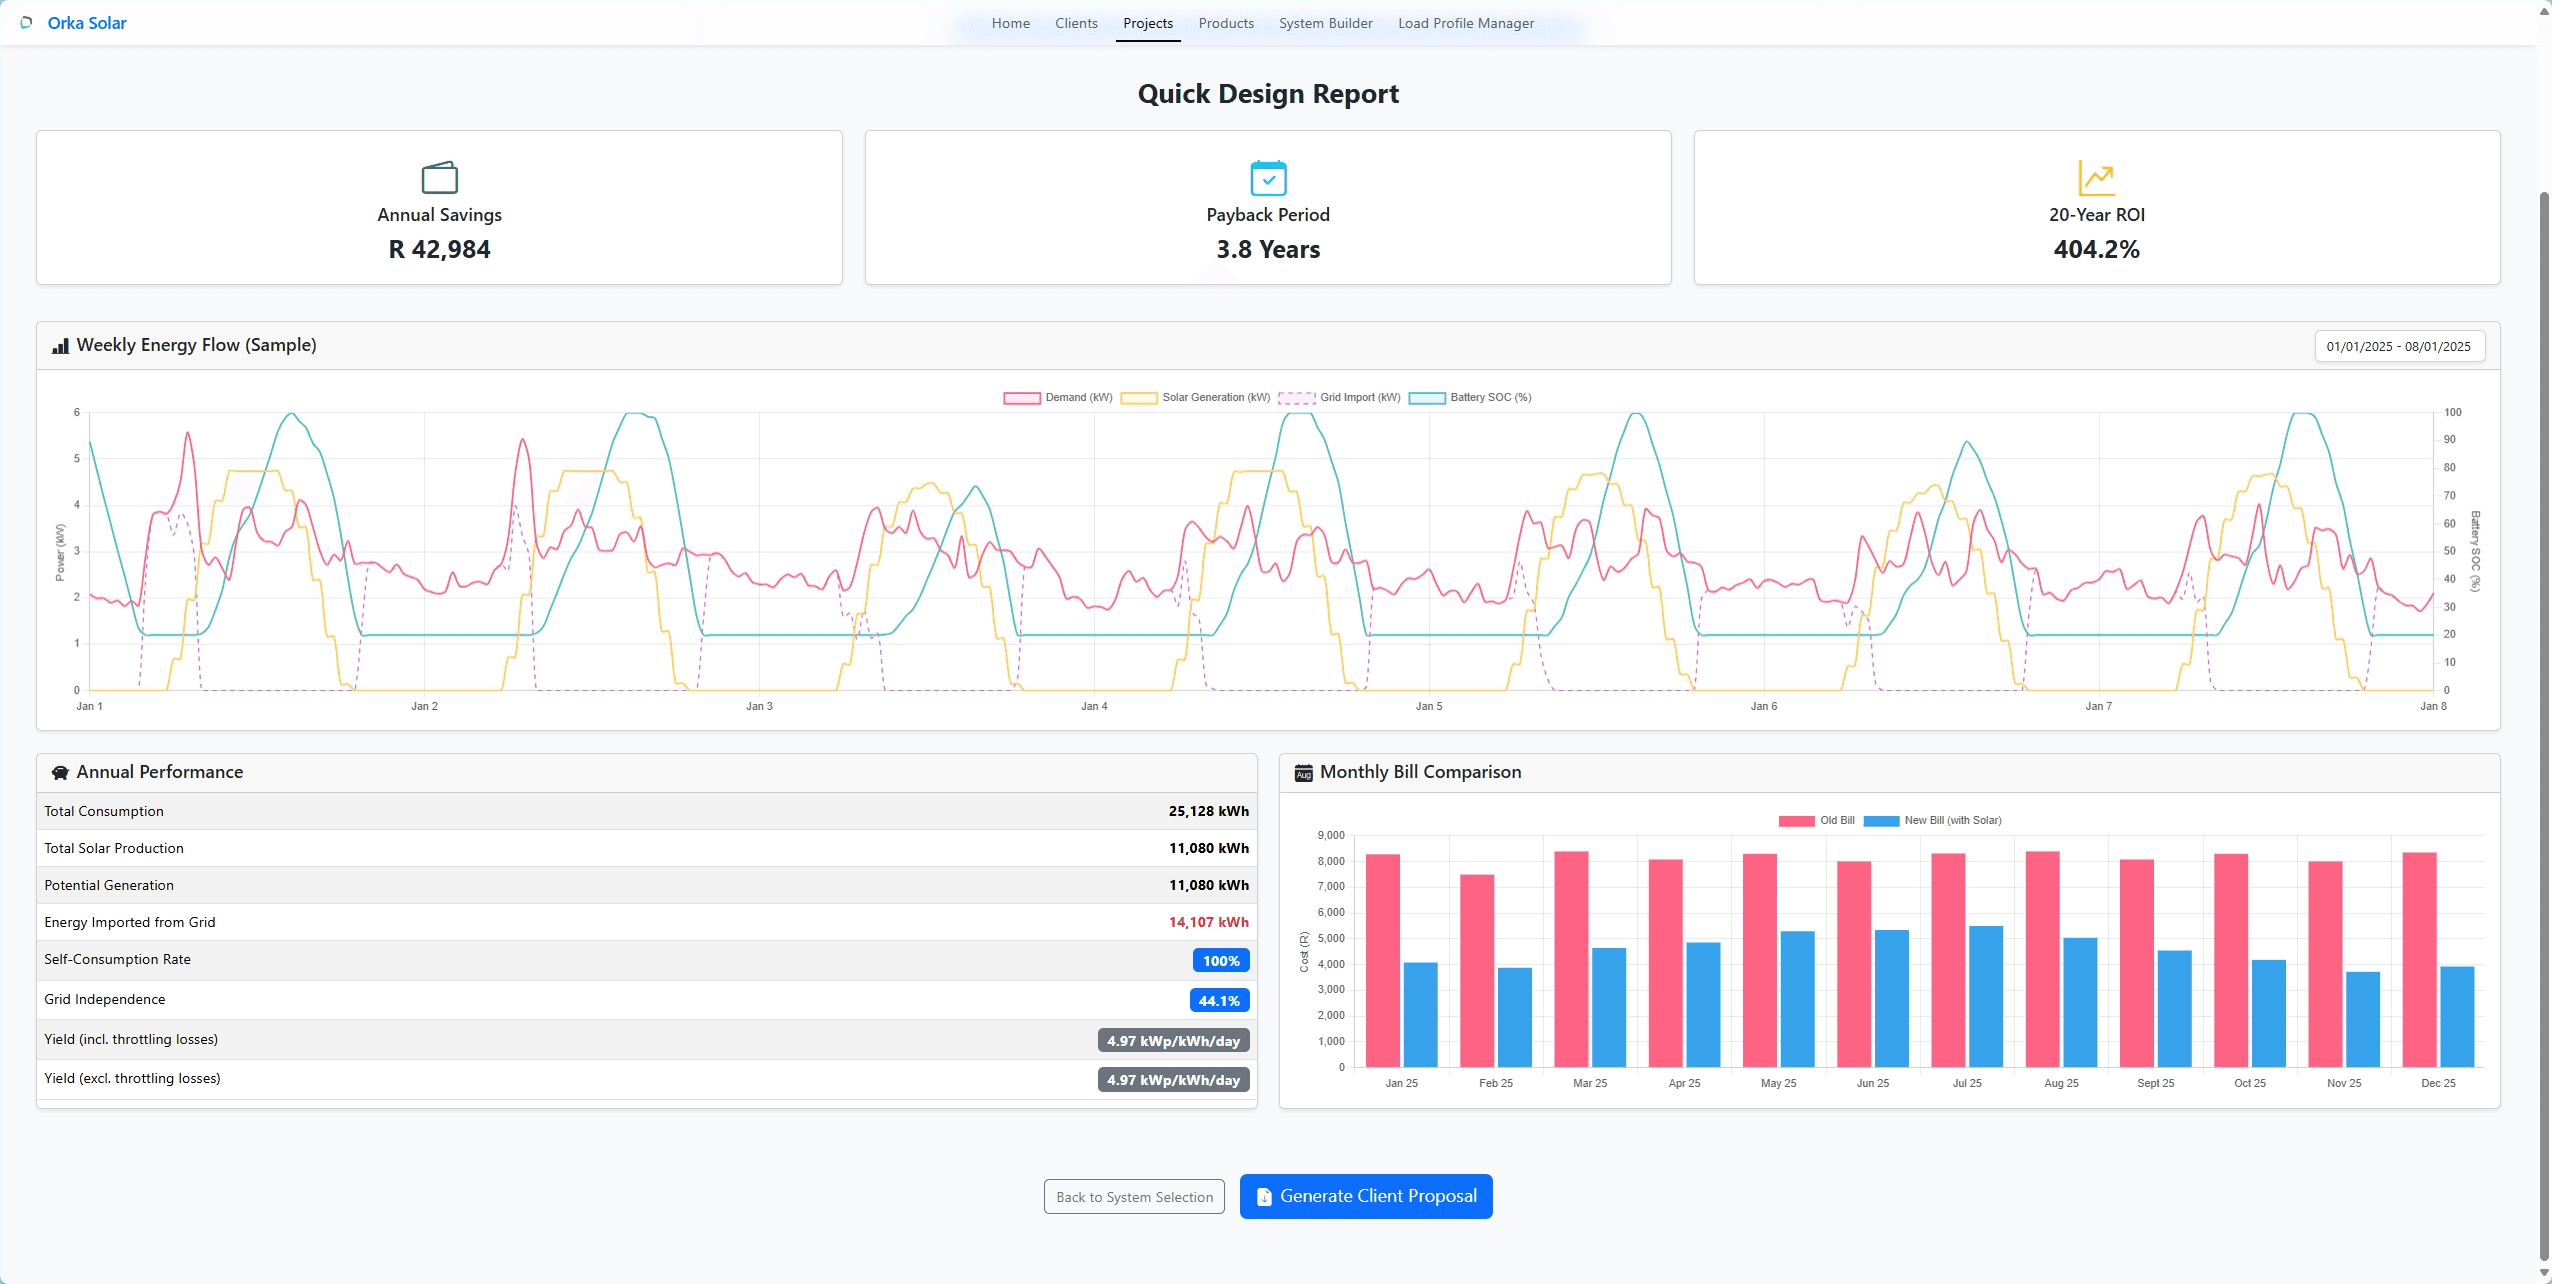2552x1284 pixels.
Task: Click the Monthly Bill Comparison calendar icon
Action: [1303, 773]
